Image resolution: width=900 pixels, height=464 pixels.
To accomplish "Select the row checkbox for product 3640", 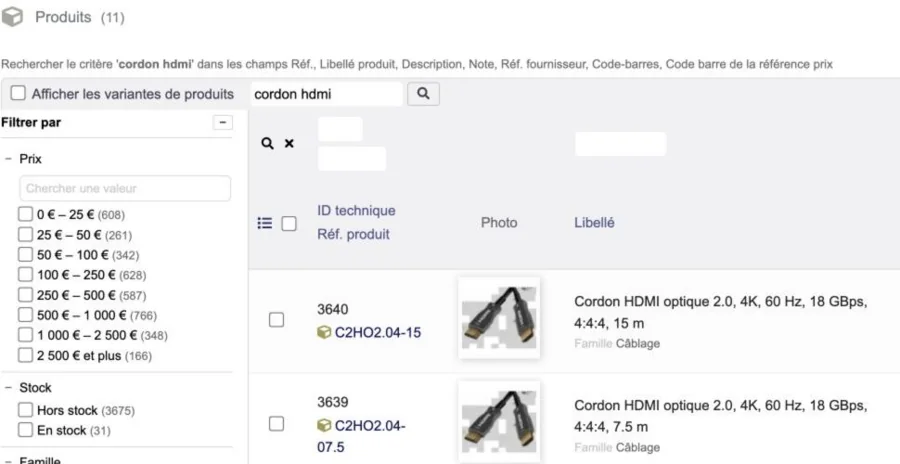I will [x=276, y=320].
